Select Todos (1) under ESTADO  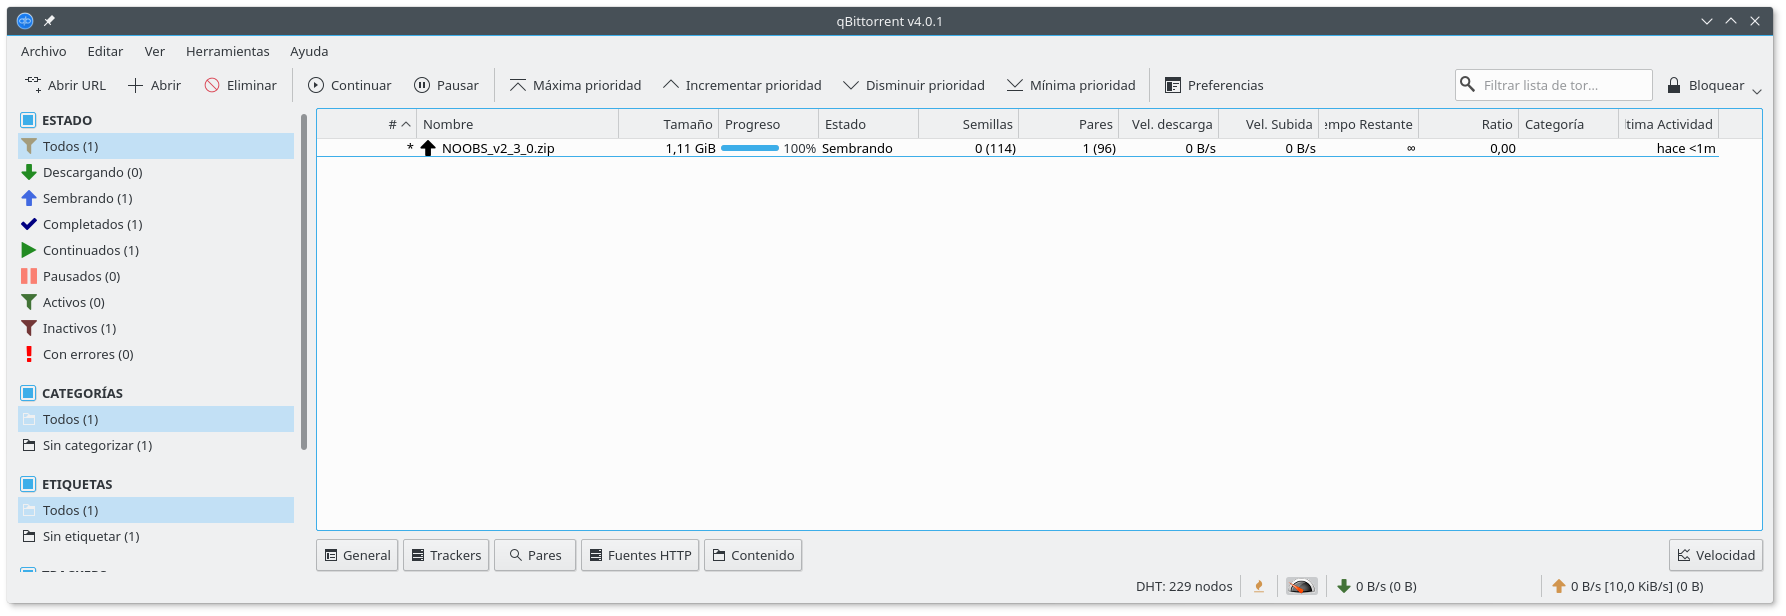point(156,146)
